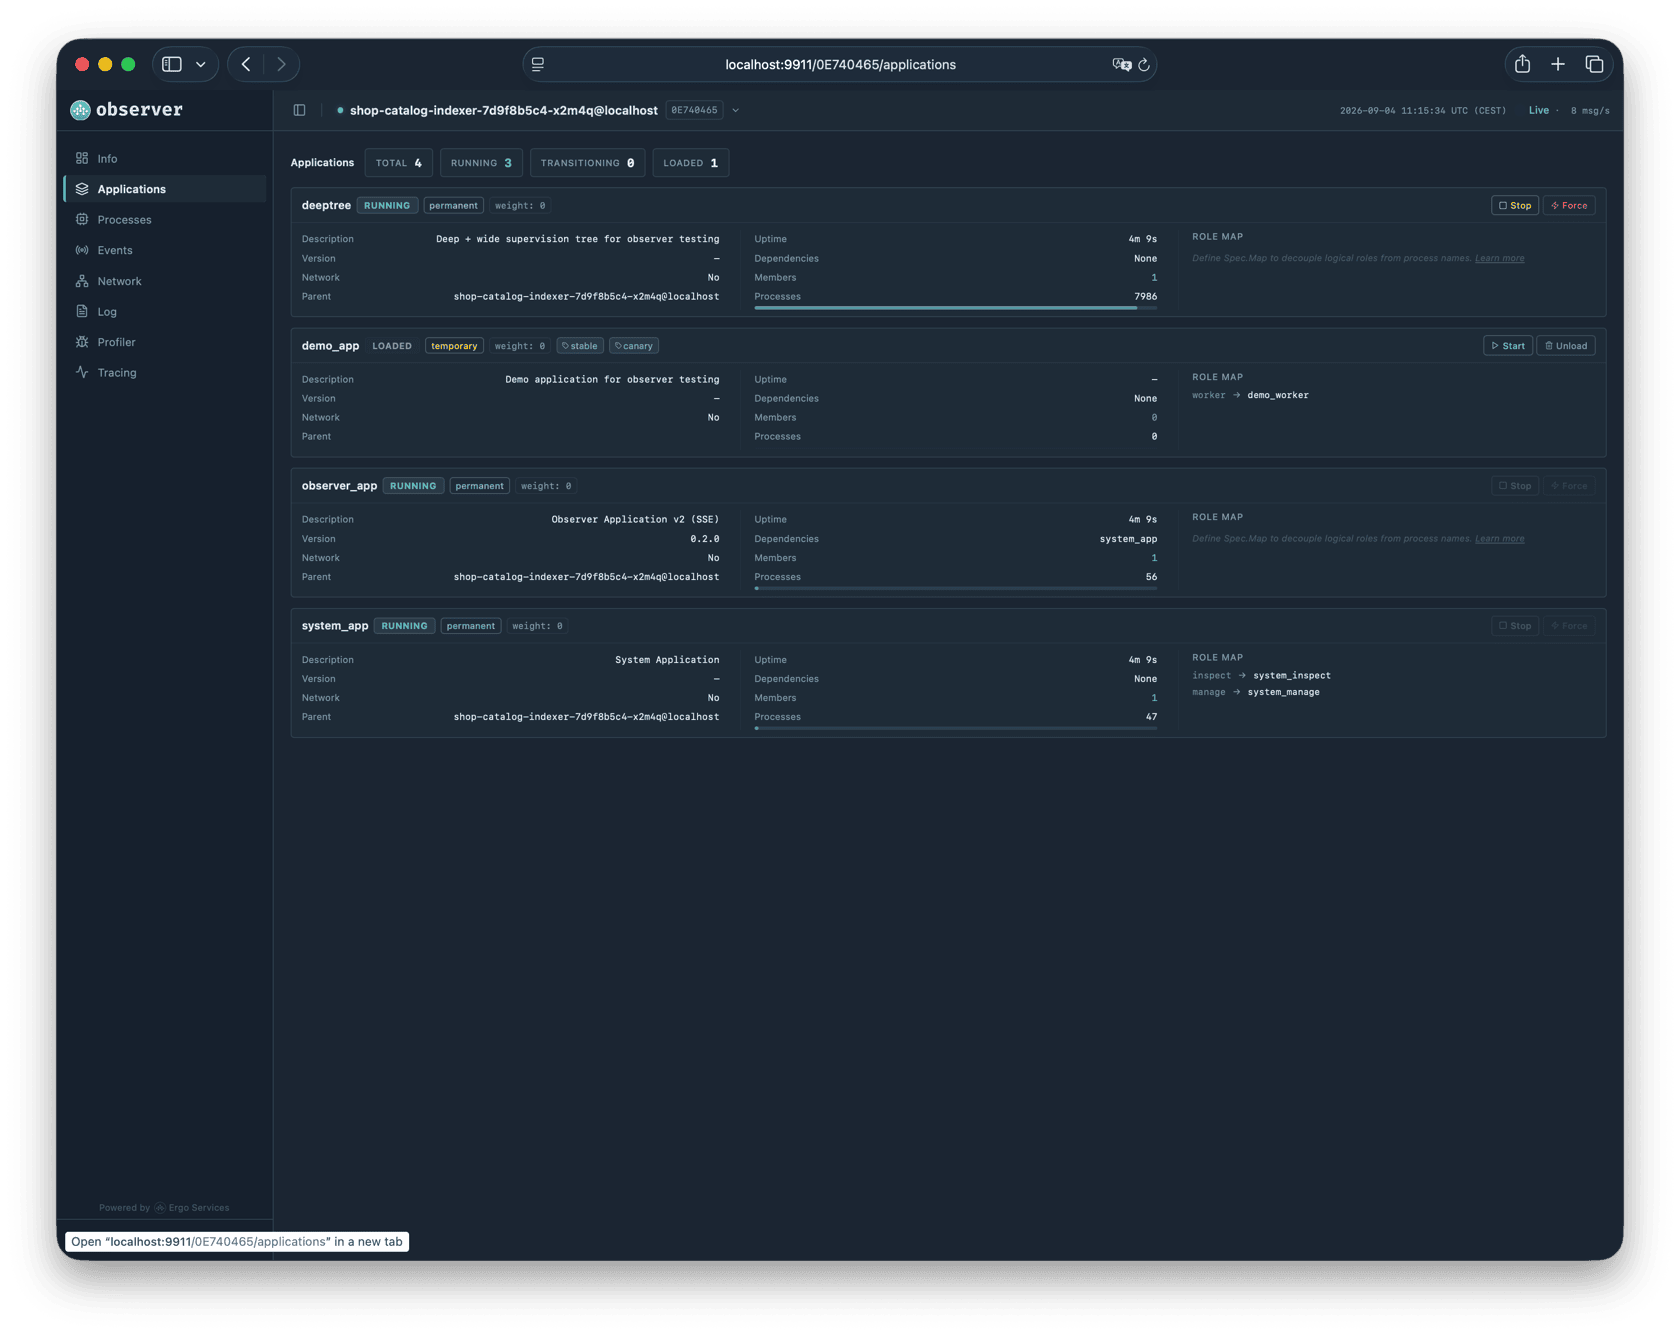Click the observer logo icon
This screenshot has width=1680, height=1335.
[x=80, y=110]
